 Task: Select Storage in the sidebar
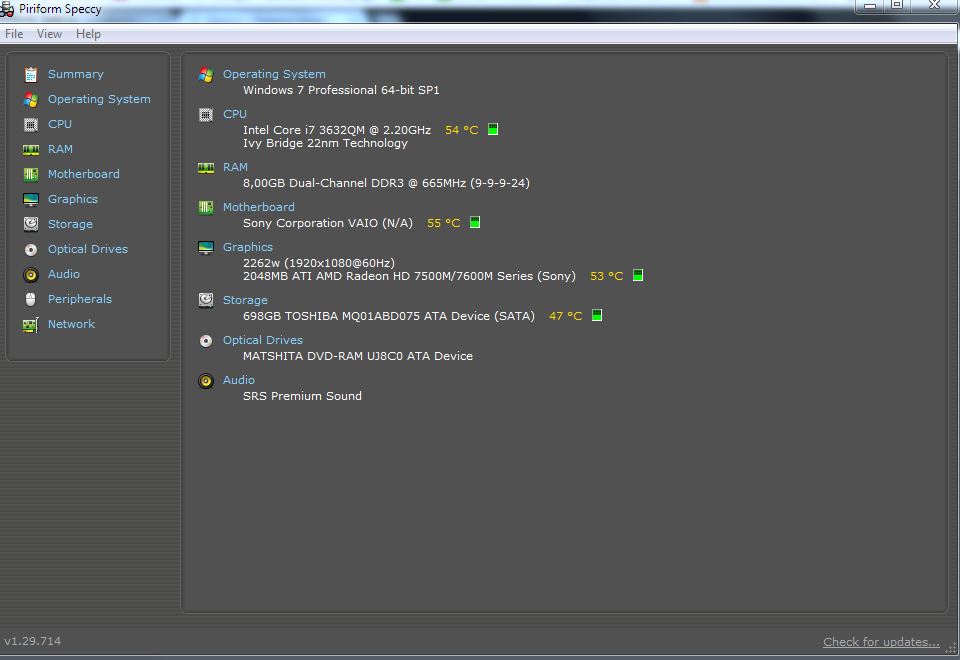[70, 224]
